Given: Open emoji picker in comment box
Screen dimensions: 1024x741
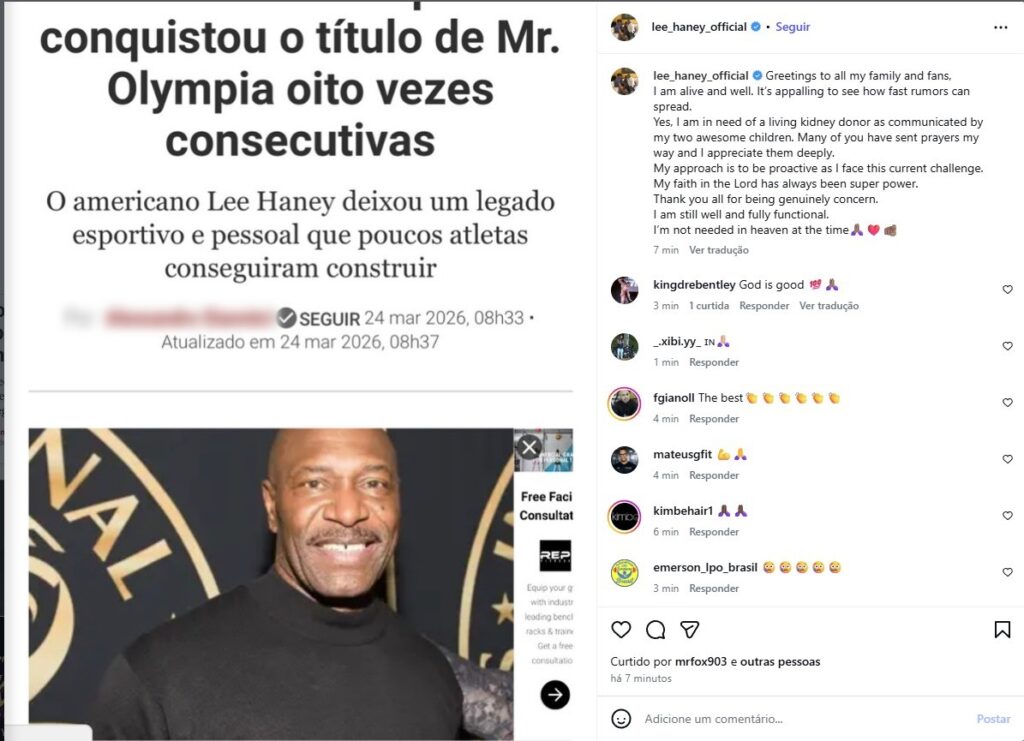Looking at the screenshot, I should click(x=620, y=719).
